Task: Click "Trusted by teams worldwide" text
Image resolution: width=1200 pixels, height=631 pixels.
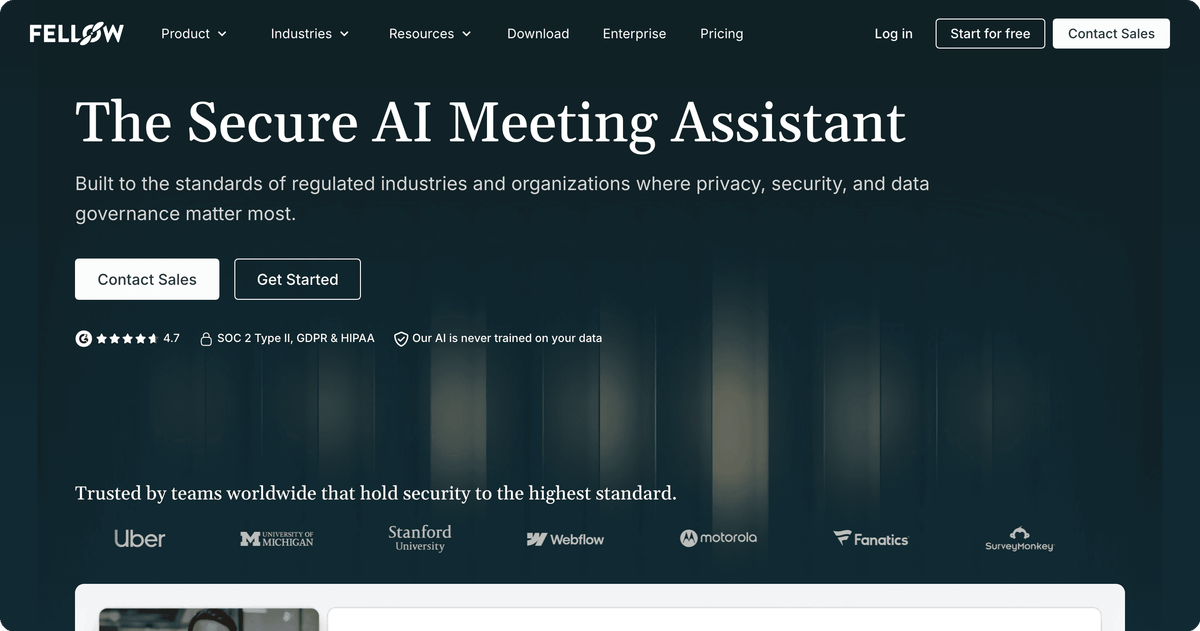Action: pos(194,493)
